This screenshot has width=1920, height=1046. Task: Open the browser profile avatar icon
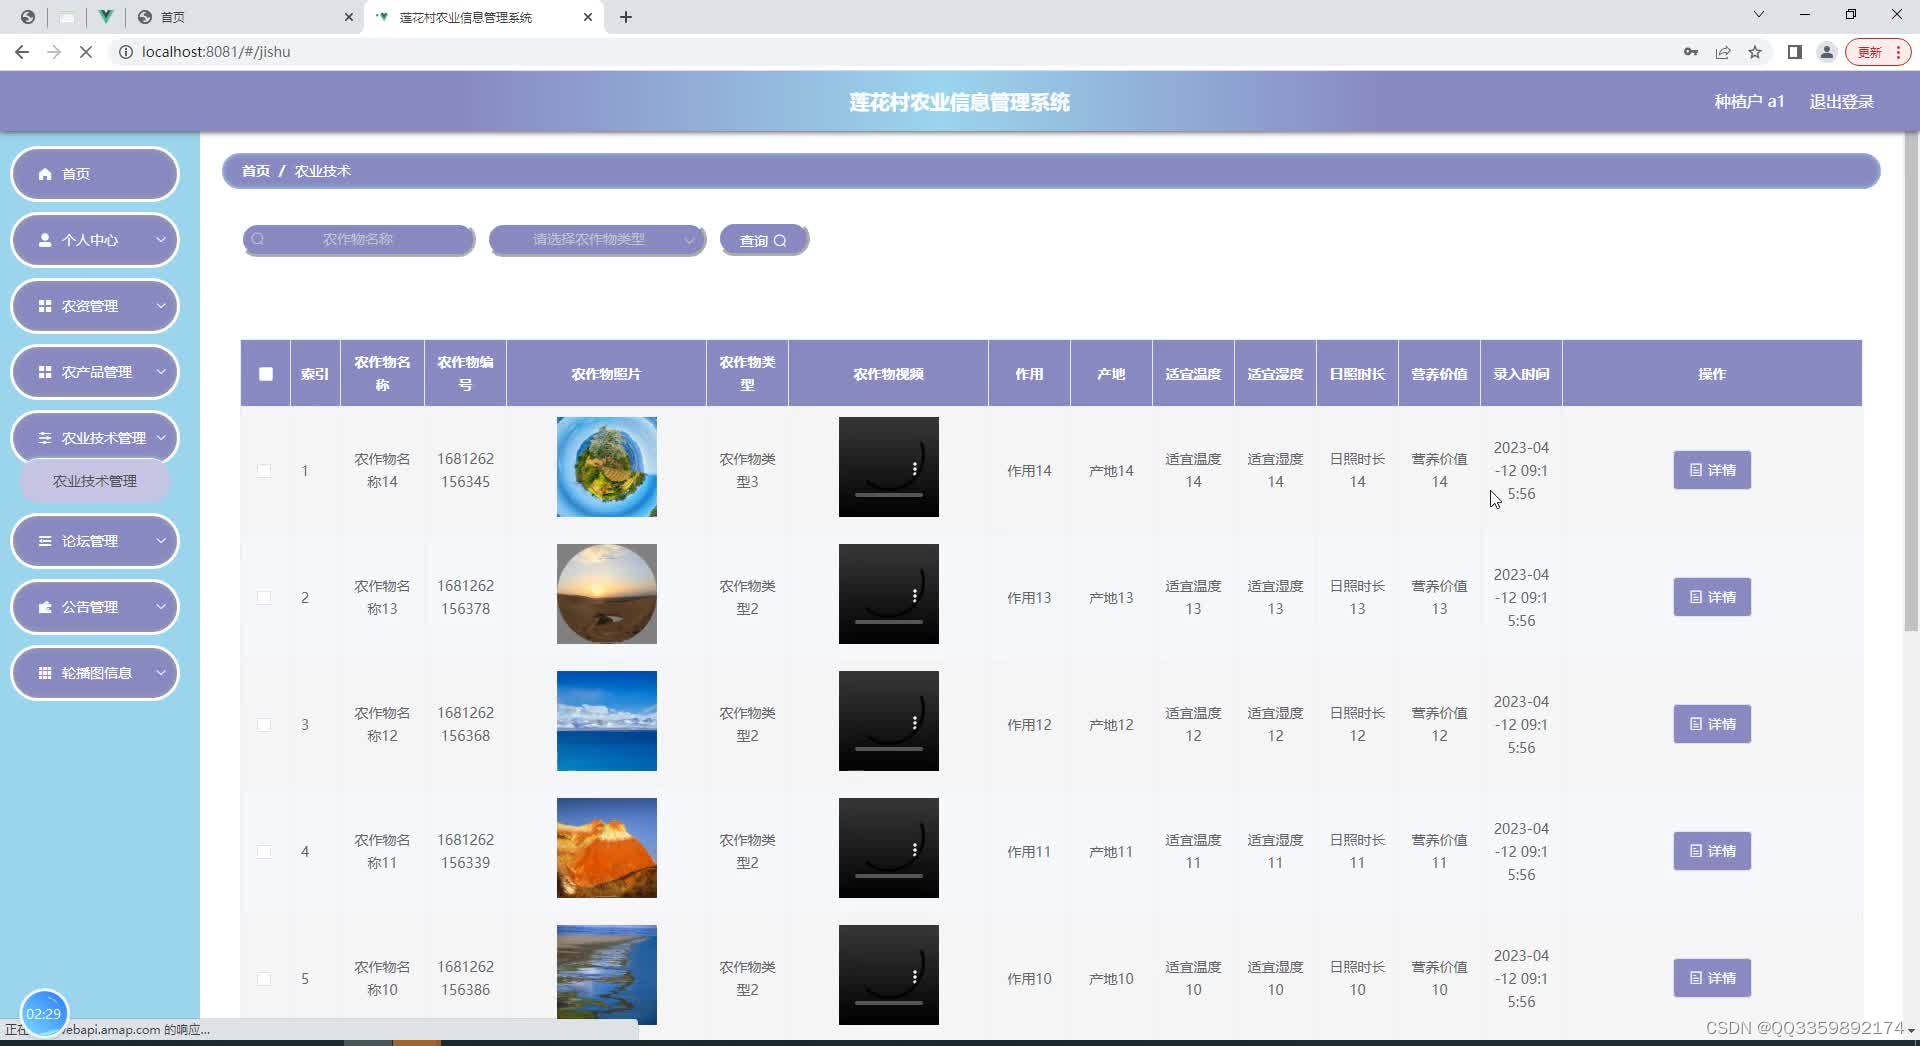1827,52
